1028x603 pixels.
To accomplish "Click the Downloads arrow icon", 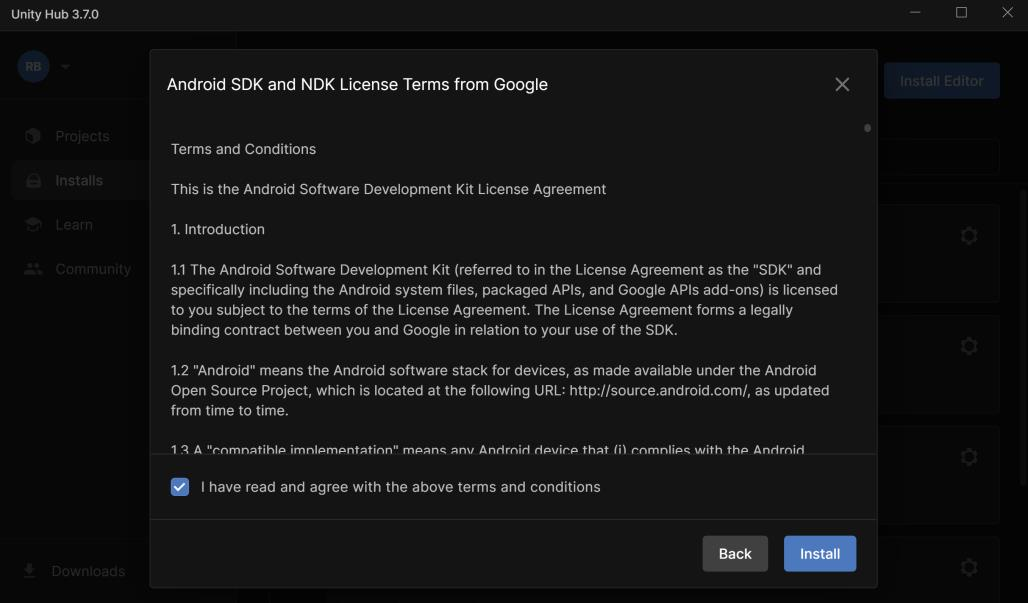I will click(30, 571).
